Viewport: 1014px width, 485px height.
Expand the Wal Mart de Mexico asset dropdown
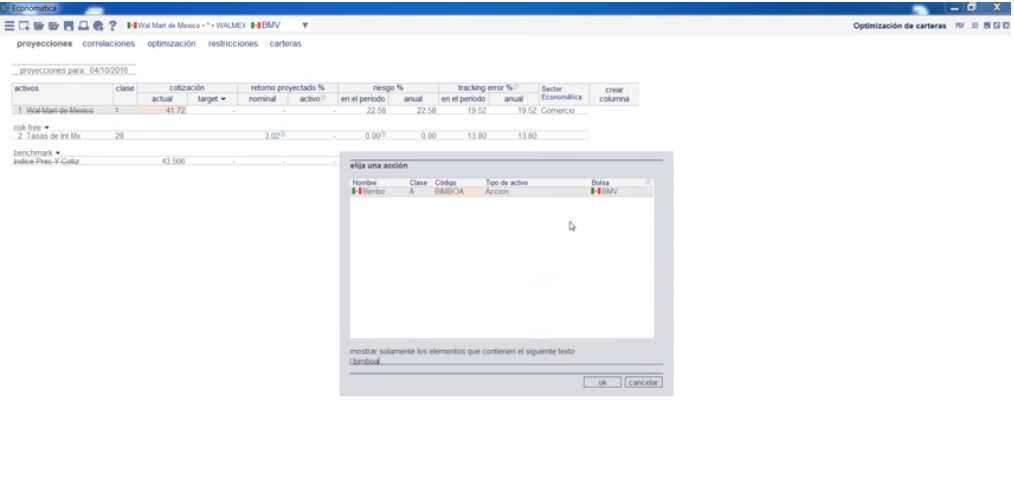[x=305, y=25]
